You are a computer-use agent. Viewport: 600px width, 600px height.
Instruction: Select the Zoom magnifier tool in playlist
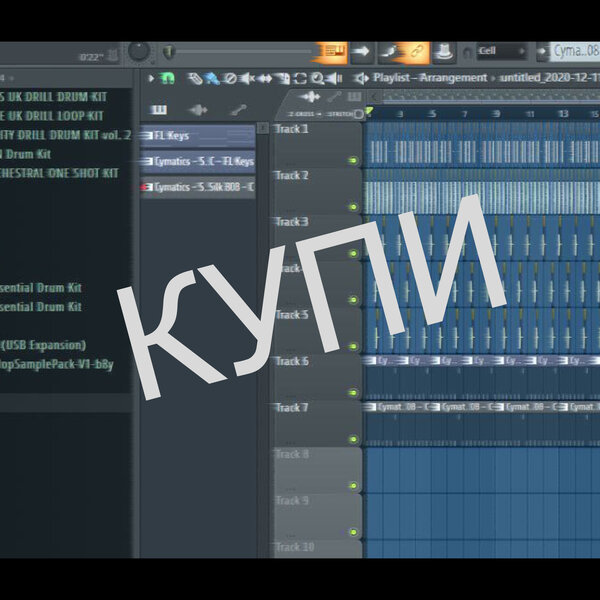[317, 78]
